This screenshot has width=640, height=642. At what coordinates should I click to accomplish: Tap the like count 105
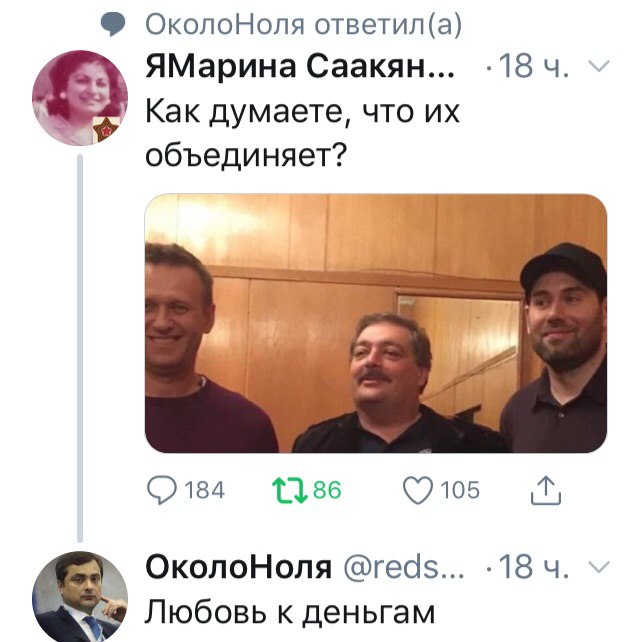pyautogui.click(x=460, y=490)
